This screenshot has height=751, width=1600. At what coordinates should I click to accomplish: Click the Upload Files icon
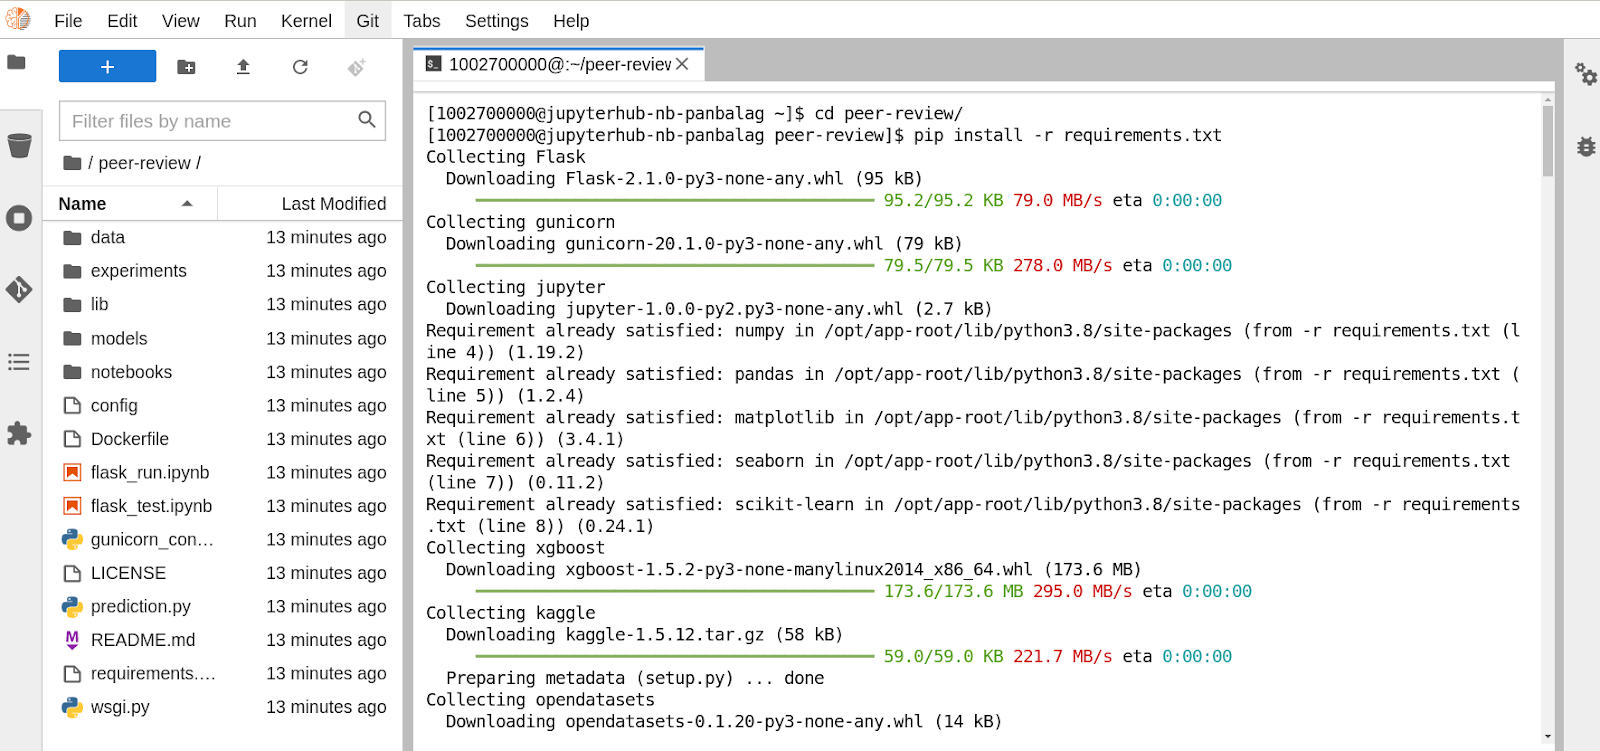243,67
